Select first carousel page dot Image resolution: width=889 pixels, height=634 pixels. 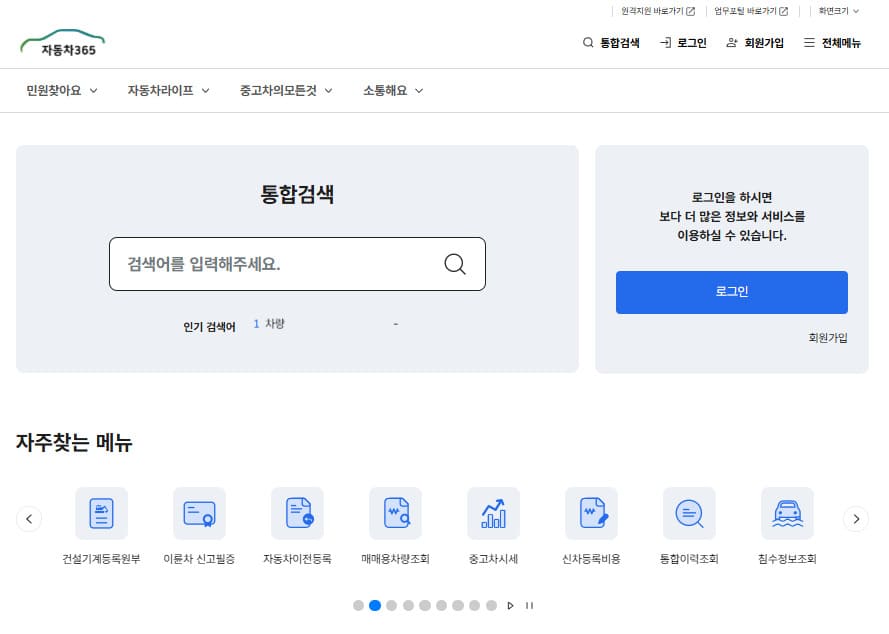click(x=358, y=606)
